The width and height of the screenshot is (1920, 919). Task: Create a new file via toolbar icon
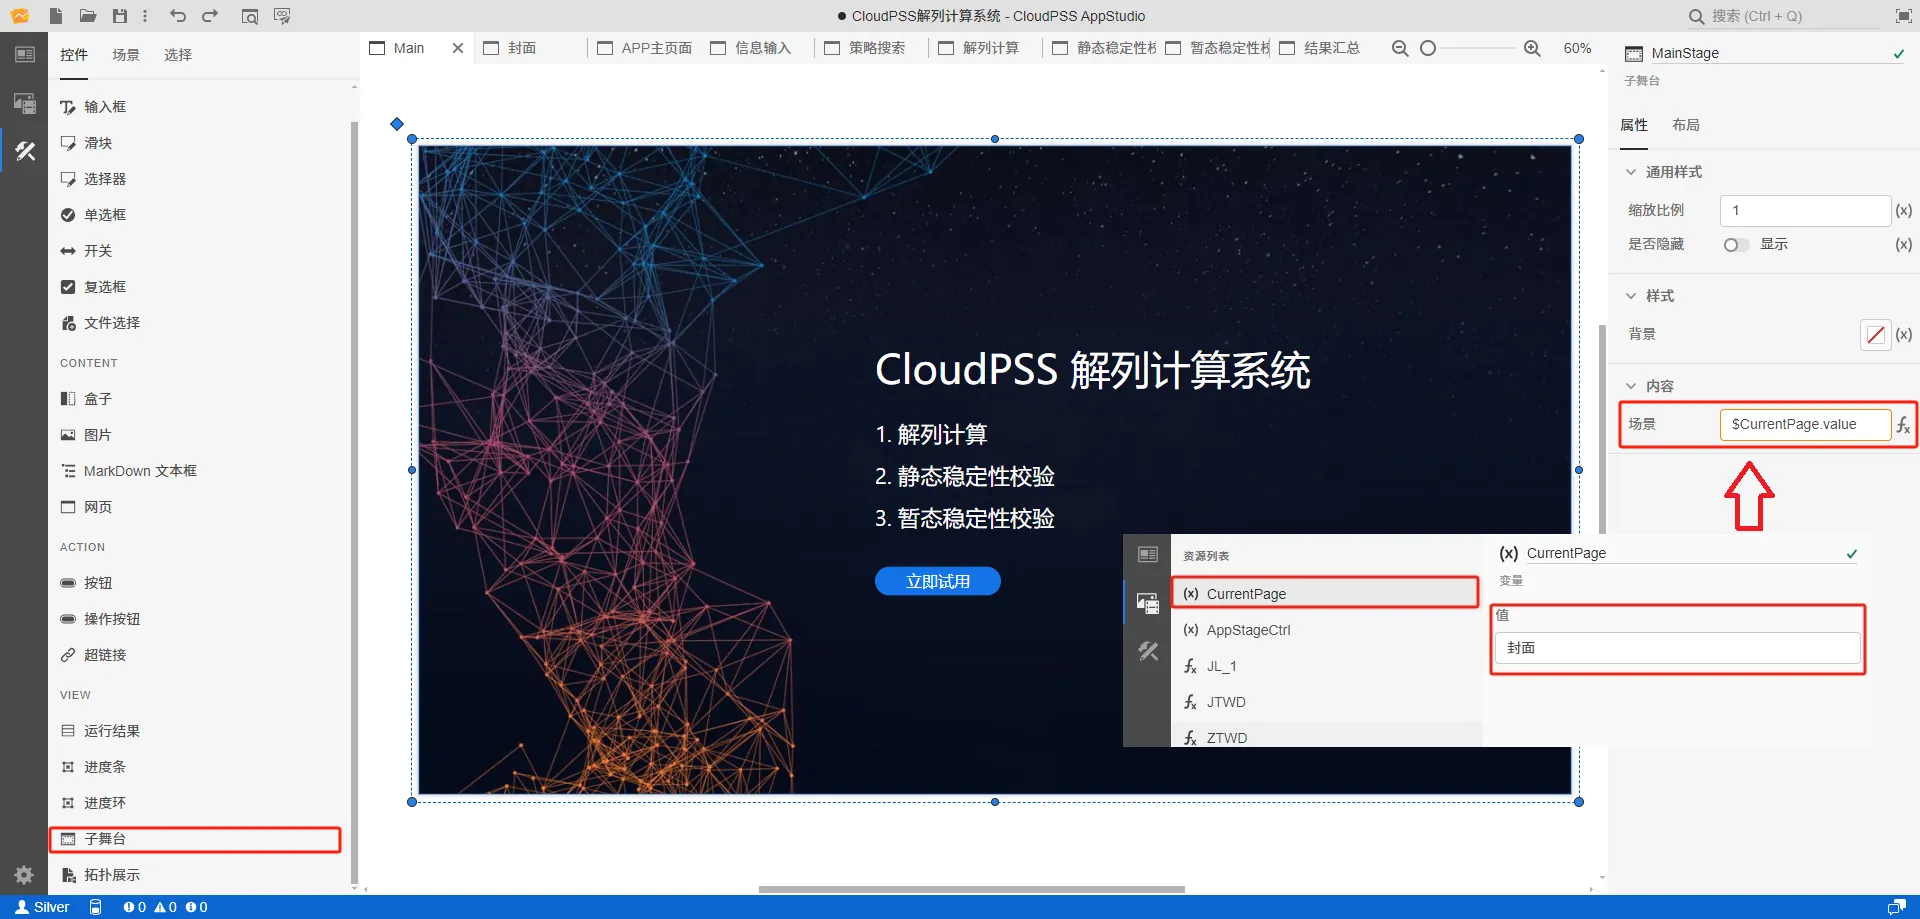[56, 16]
